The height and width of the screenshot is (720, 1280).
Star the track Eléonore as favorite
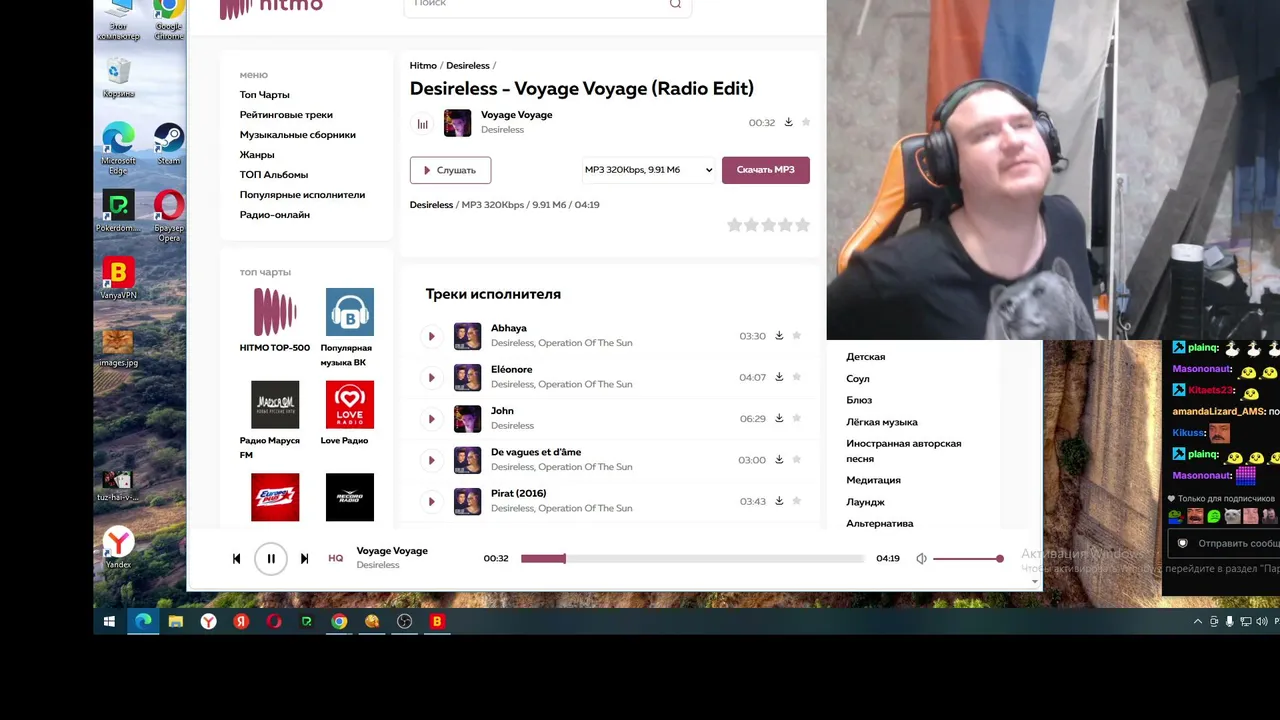pyautogui.click(x=797, y=377)
